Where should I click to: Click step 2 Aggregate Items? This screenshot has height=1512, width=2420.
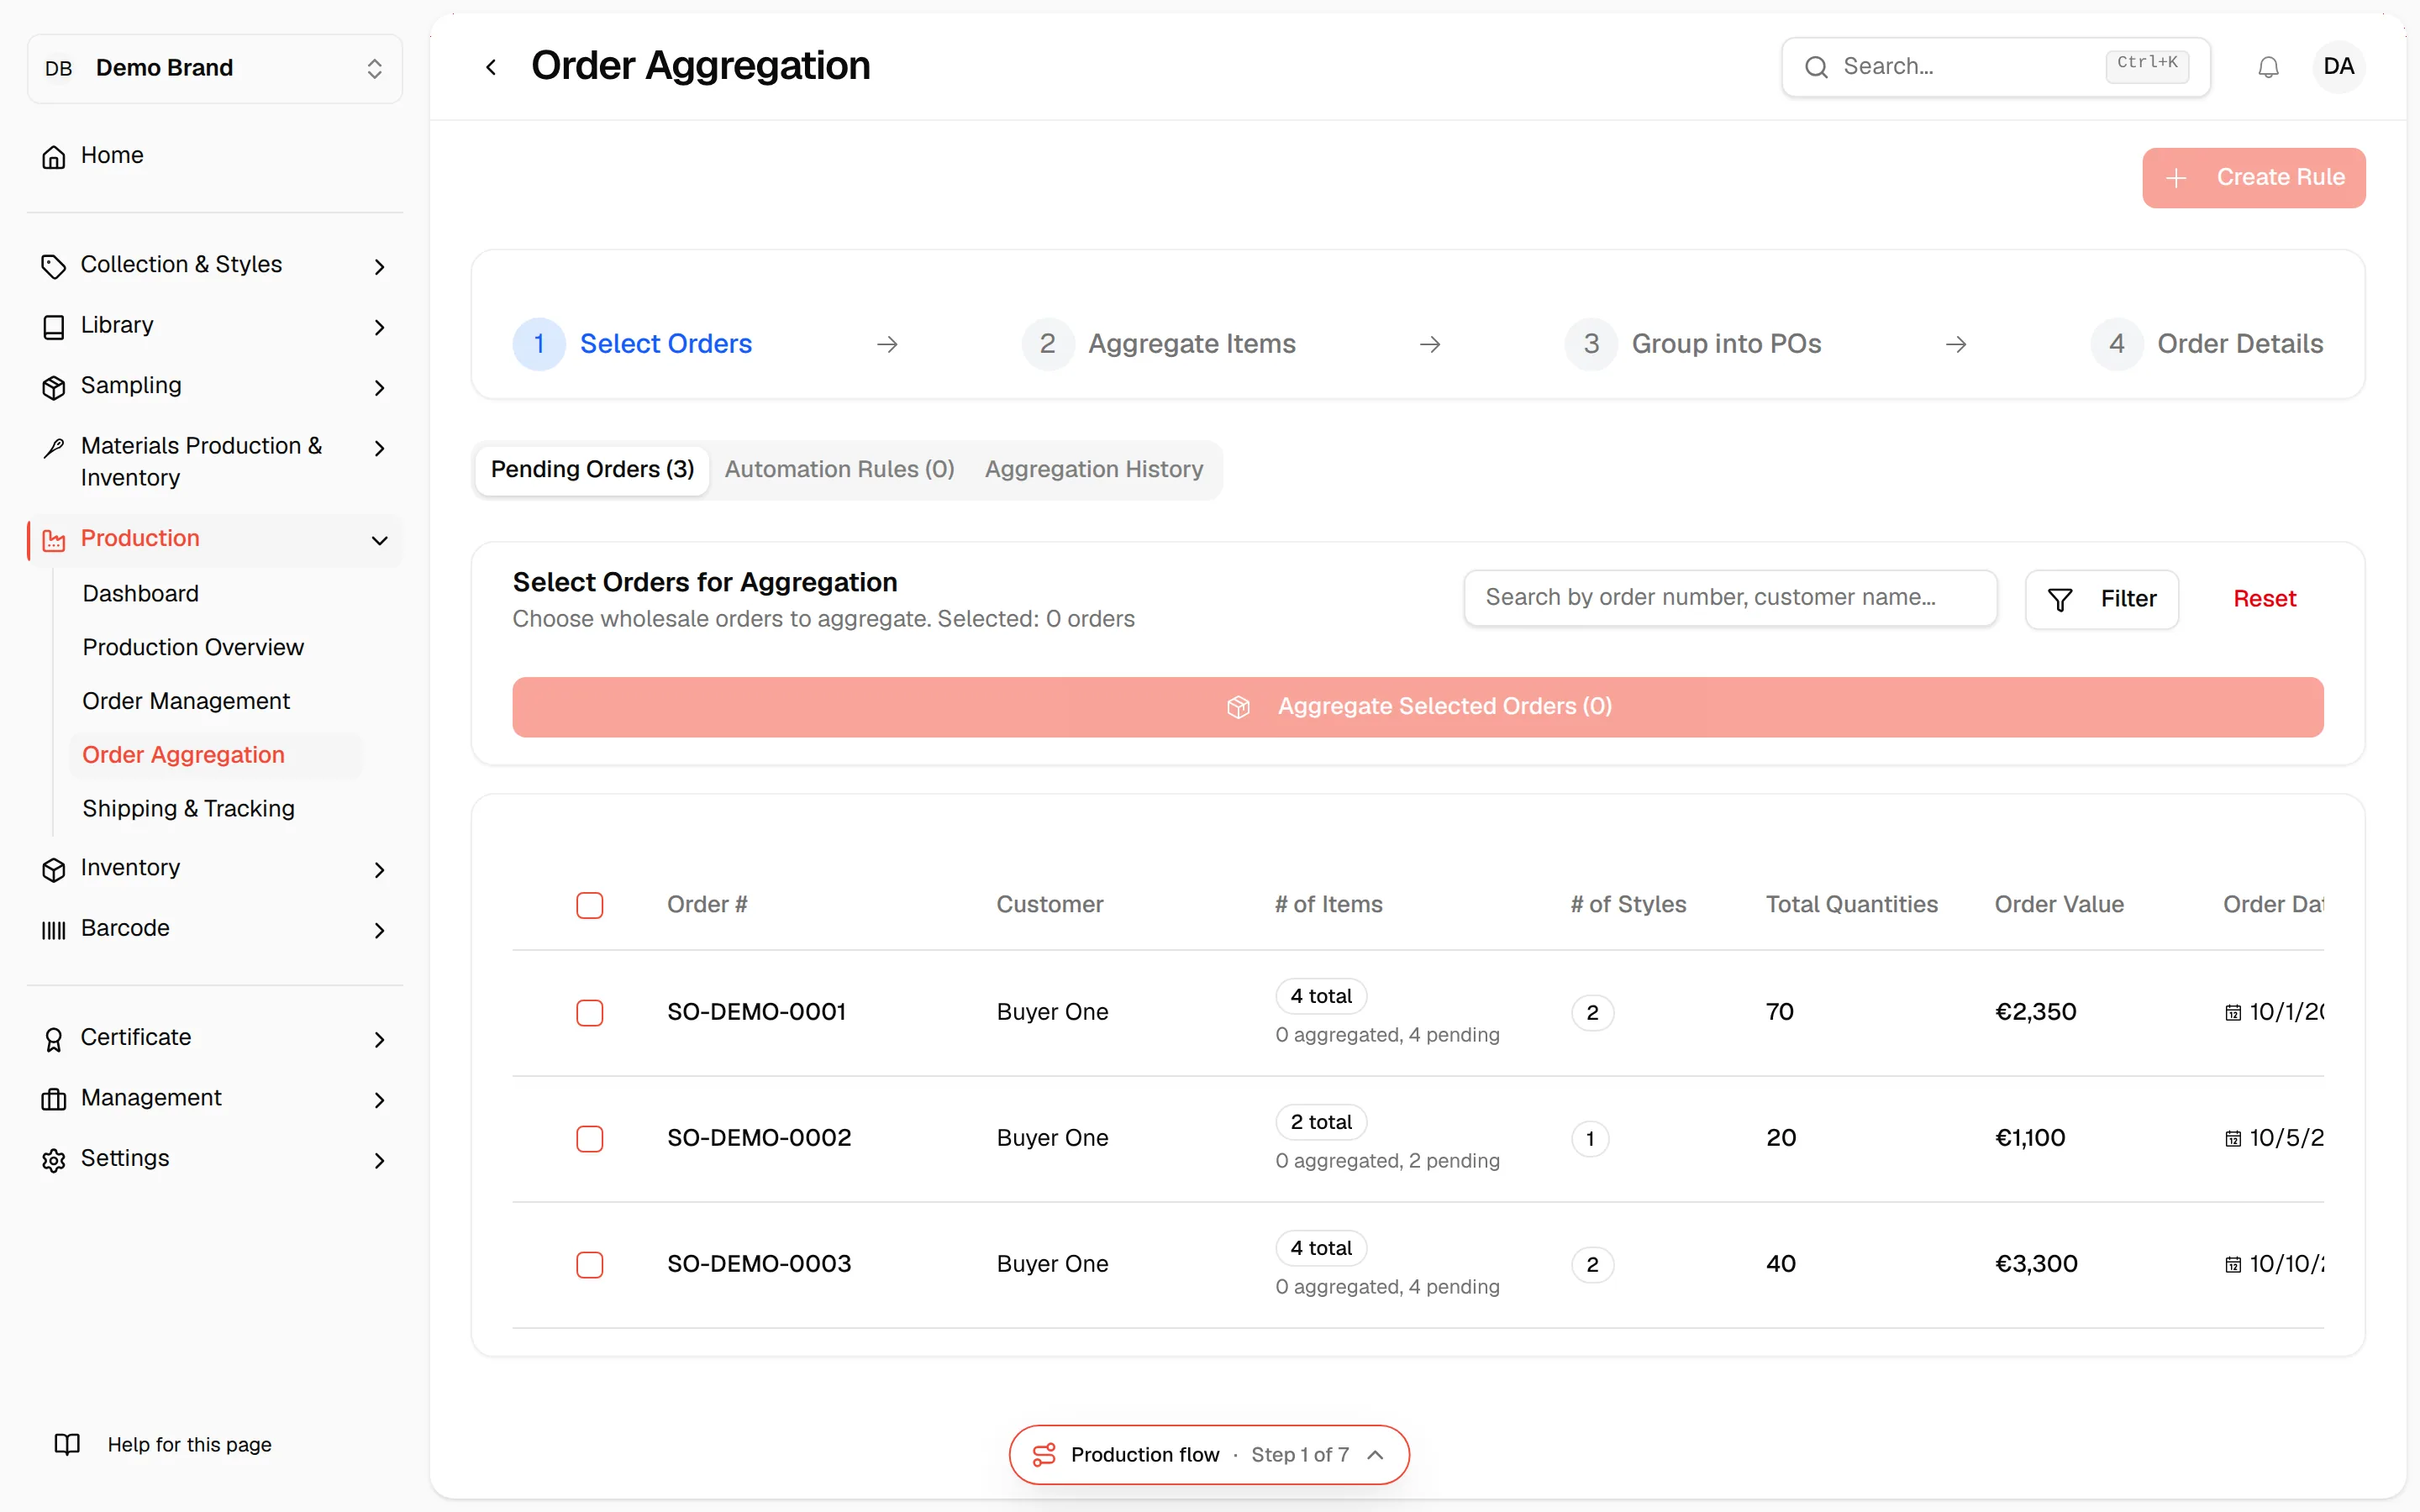tap(1158, 344)
